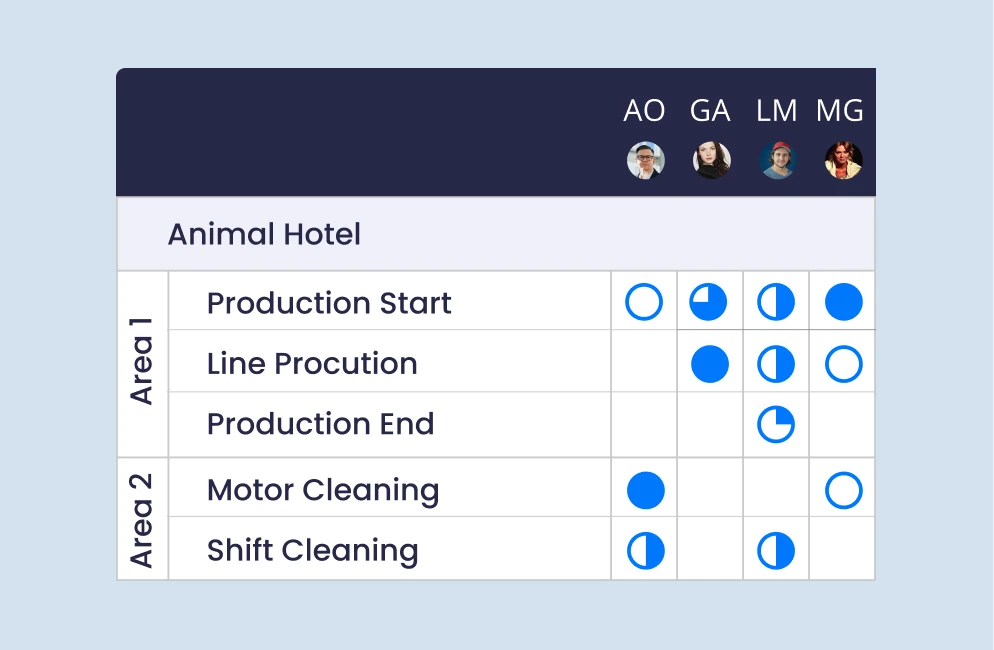
Task: Click AO's half circle for Shift Cleaning
Action: point(646,550)
